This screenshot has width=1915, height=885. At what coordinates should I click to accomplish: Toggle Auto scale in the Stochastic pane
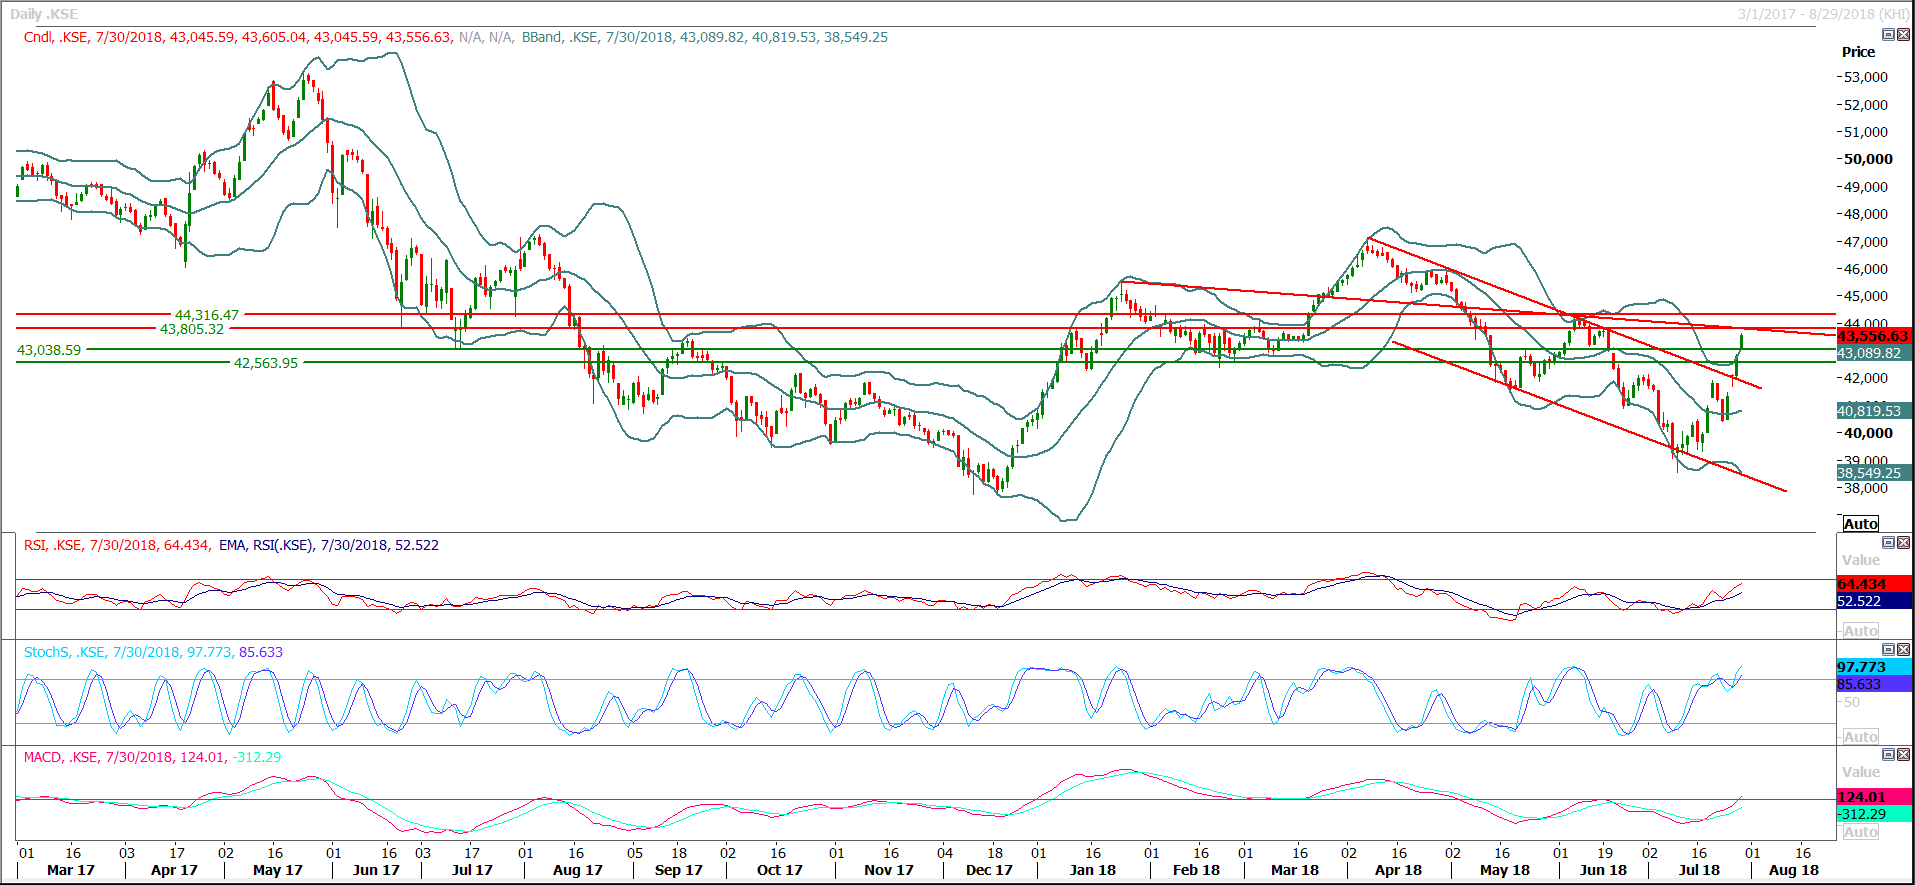1860,737
